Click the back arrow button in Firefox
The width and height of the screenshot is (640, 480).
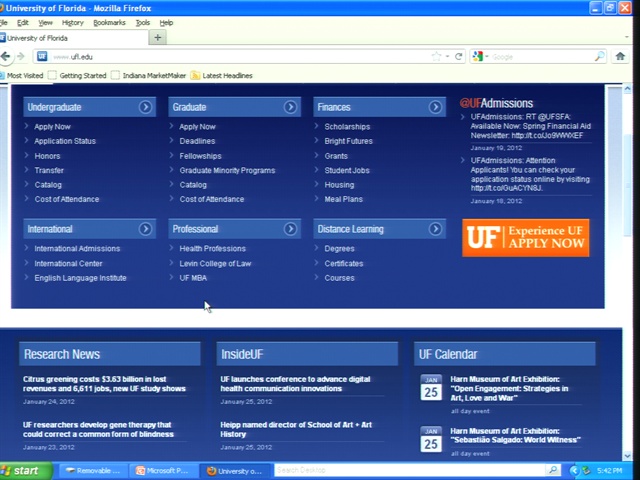(x=6, y=56)
